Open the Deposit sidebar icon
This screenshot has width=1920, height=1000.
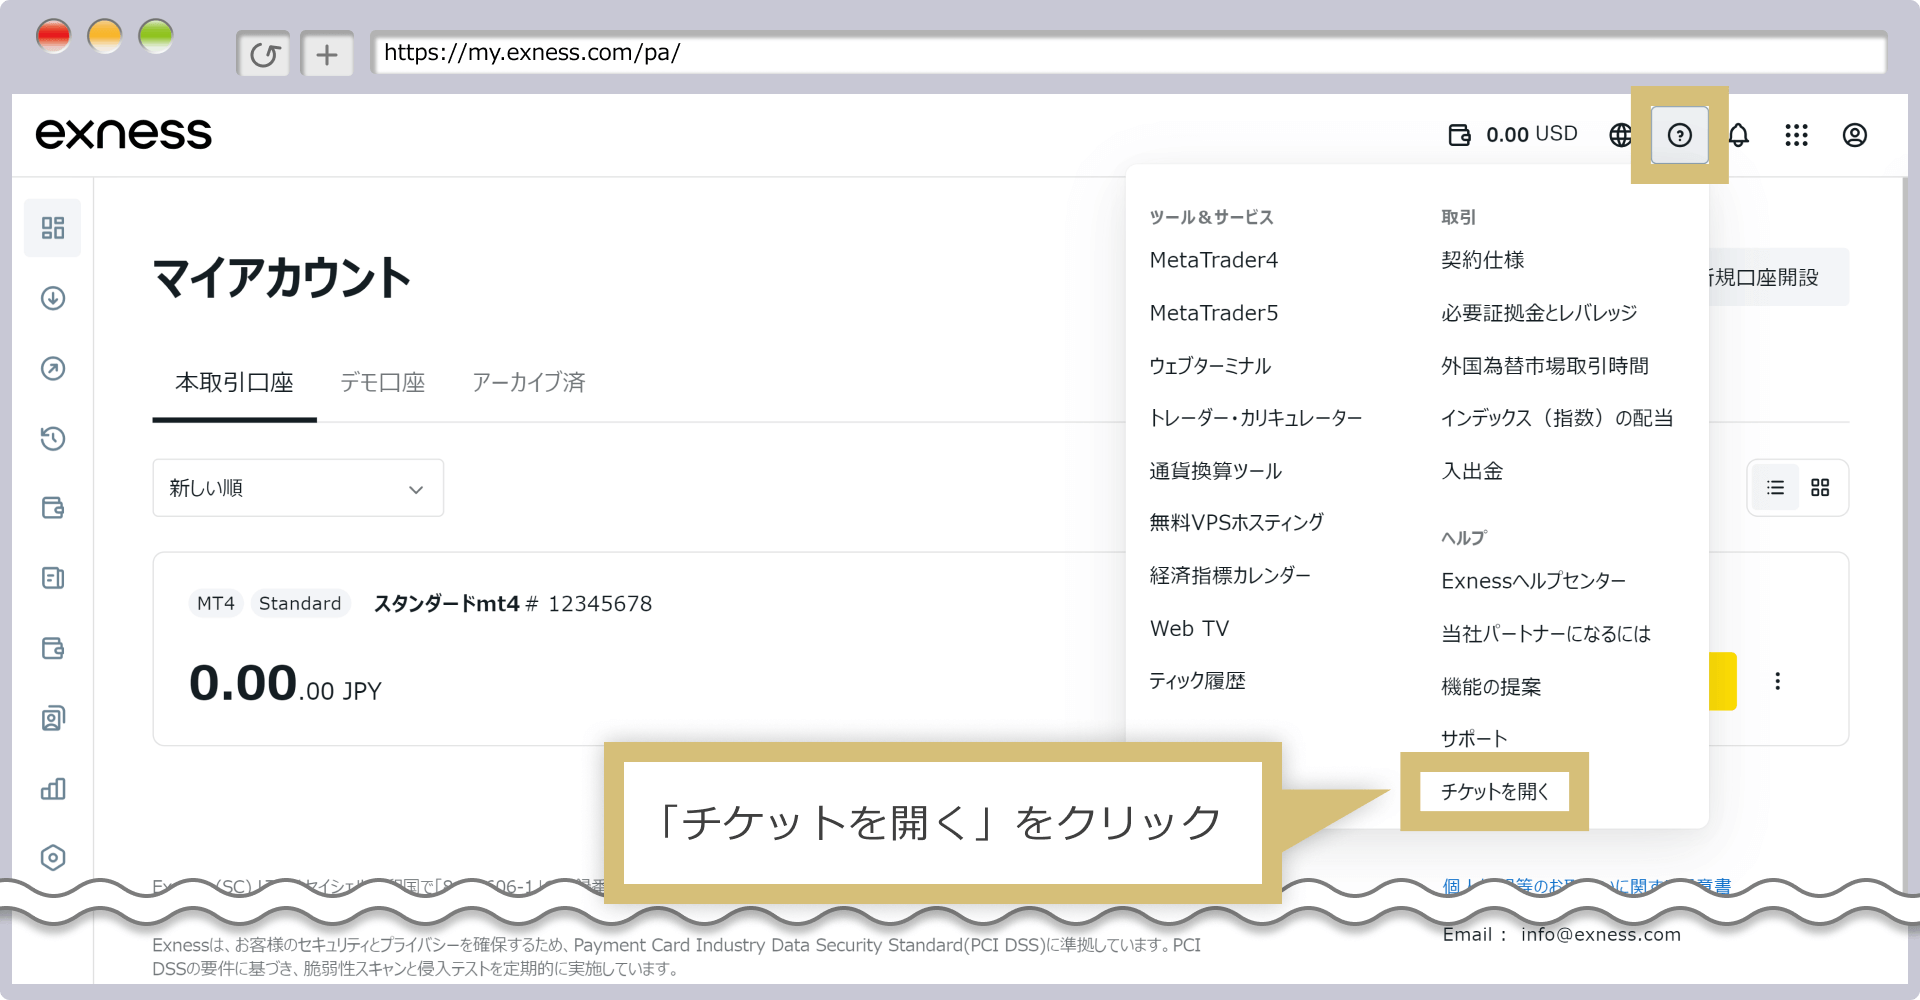click(x=53, y=298)
